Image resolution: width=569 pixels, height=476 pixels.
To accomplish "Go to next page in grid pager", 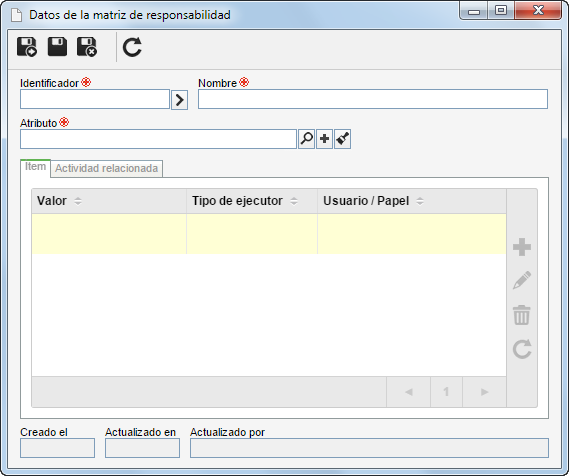I will [484, 392].
